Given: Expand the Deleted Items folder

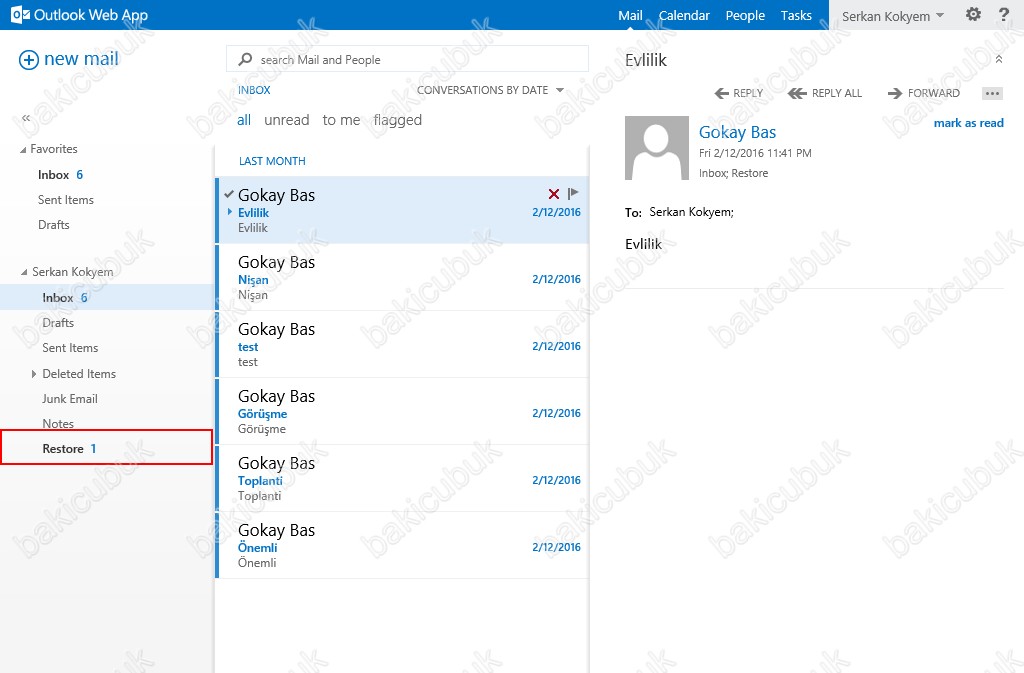Looking at the screenshot, I should 33,374.
